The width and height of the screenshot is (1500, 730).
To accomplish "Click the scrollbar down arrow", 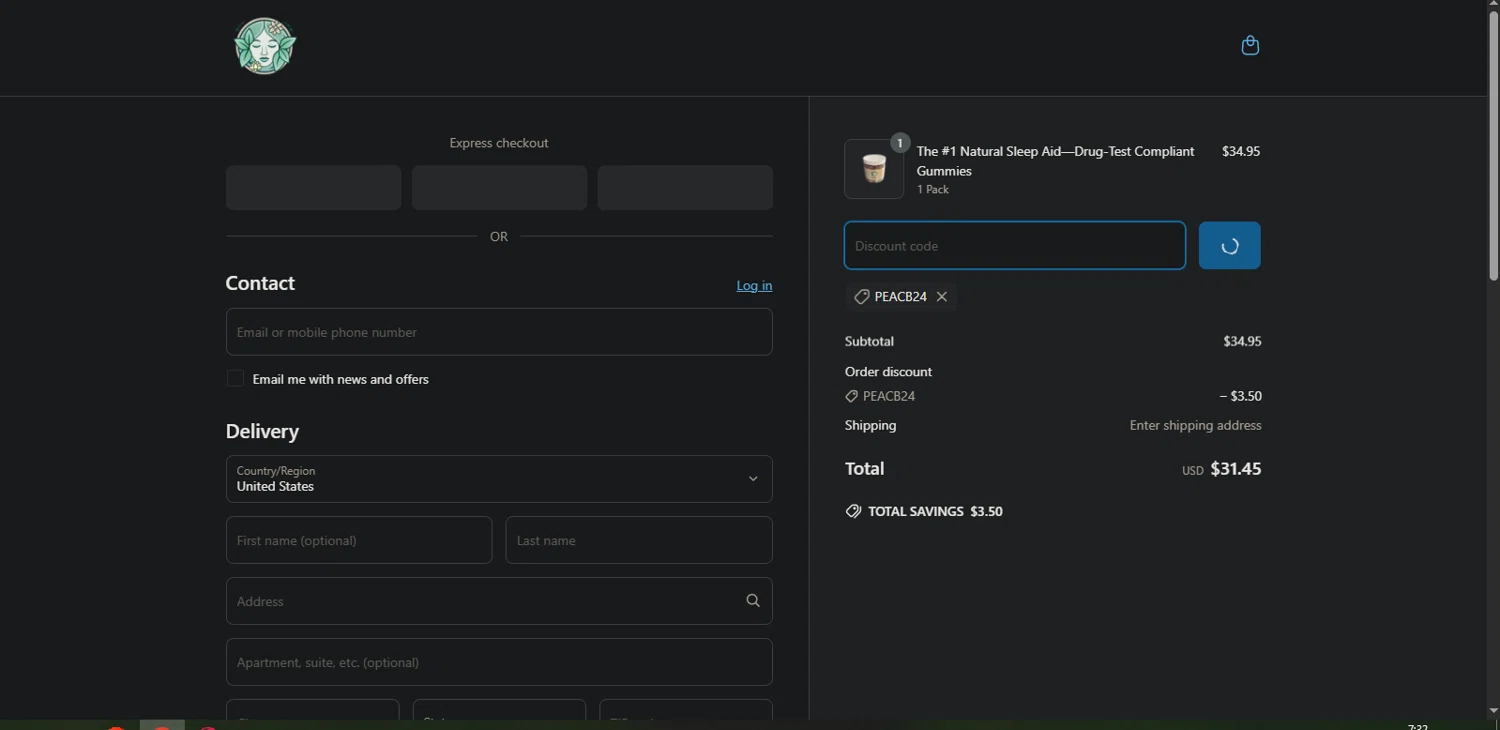I will [1494, 712].
